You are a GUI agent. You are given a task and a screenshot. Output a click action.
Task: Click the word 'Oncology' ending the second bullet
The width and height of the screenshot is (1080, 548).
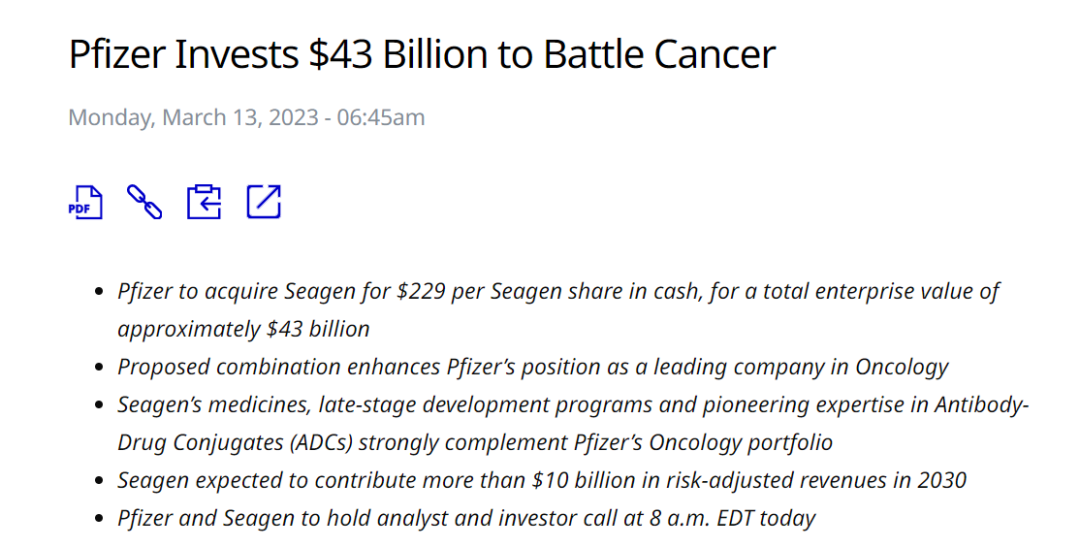click(901, 367)
